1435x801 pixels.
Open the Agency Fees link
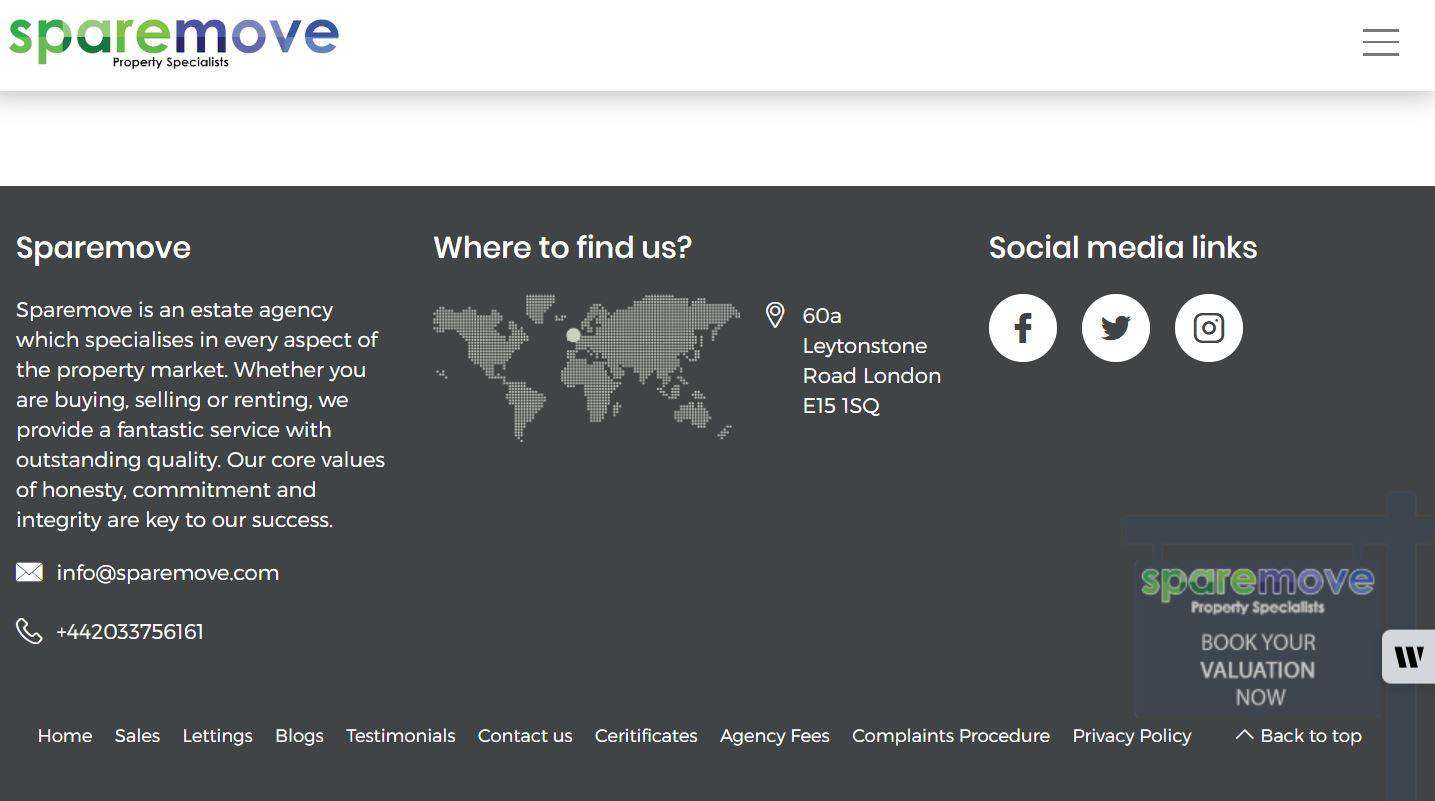pyautogui.click(x=775, y=736)
